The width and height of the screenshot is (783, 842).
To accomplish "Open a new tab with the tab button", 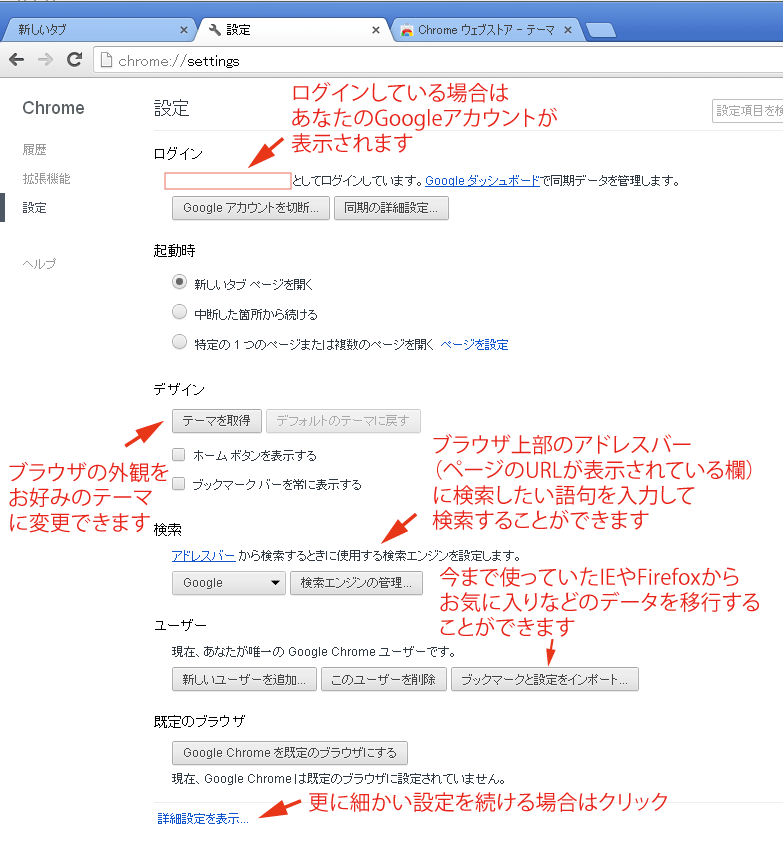I will coord(601,30).
